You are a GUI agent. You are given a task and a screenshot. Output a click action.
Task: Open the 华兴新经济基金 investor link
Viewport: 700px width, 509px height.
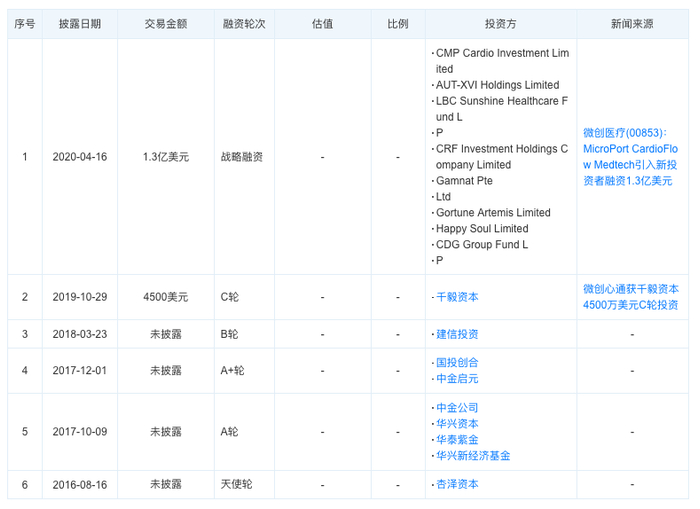(473, 455)
